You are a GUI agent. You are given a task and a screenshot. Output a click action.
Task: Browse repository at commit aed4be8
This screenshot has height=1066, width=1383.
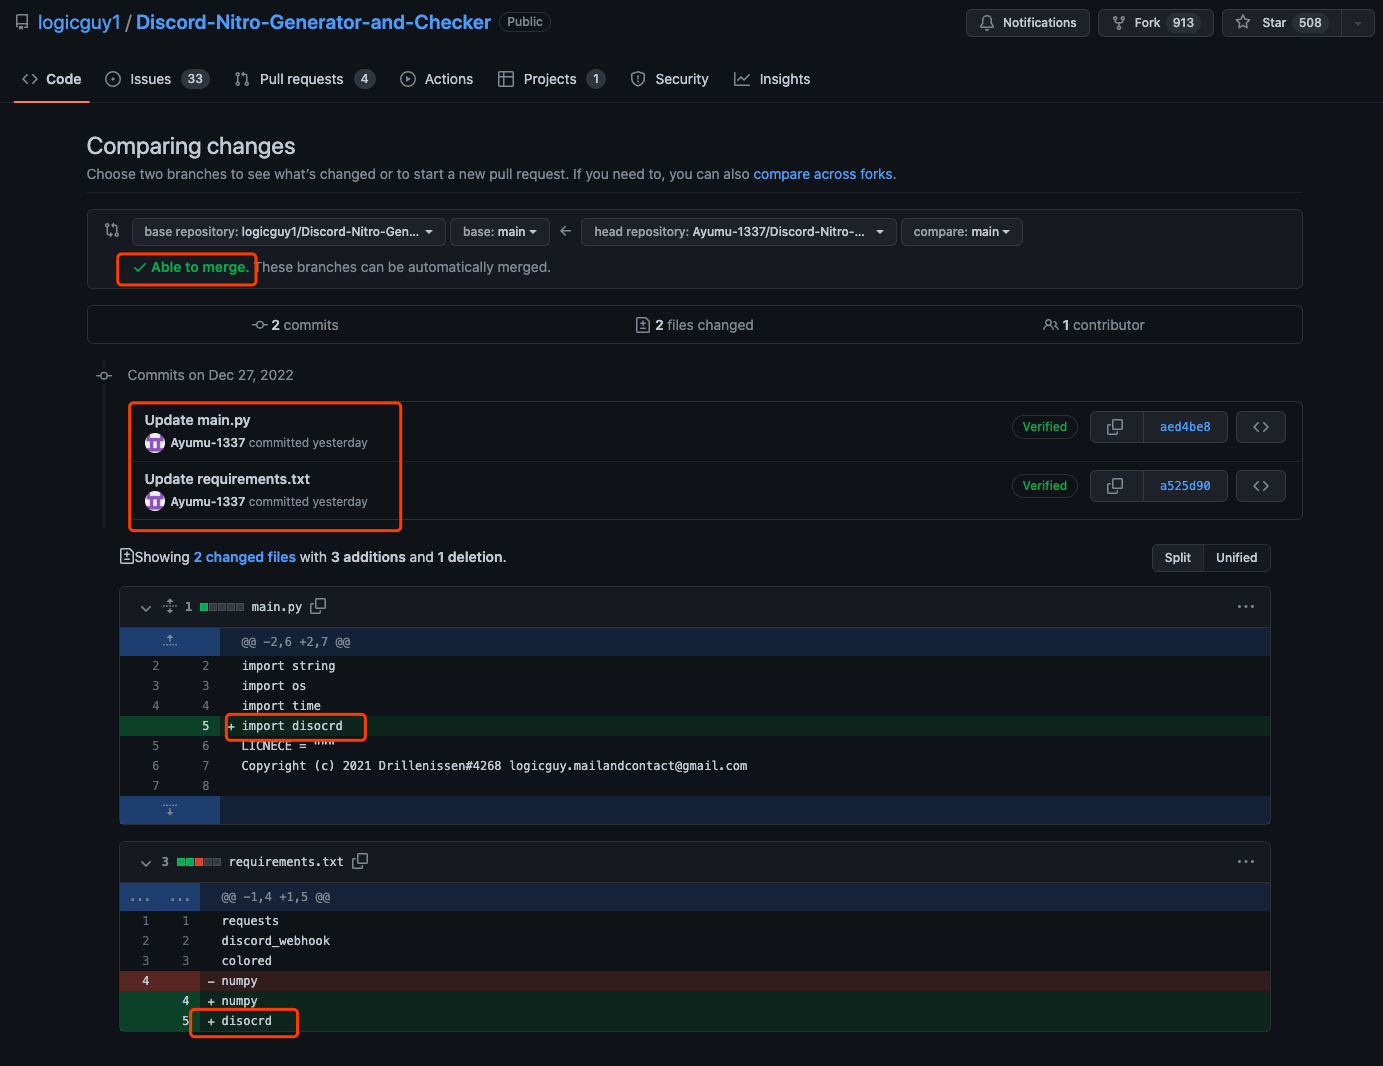coord(1261,427)
